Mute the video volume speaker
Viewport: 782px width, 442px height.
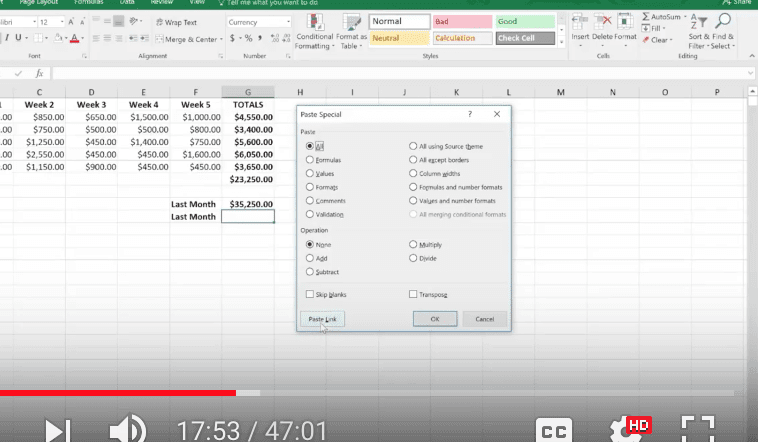pyautogui.click(x=126, y=429)
